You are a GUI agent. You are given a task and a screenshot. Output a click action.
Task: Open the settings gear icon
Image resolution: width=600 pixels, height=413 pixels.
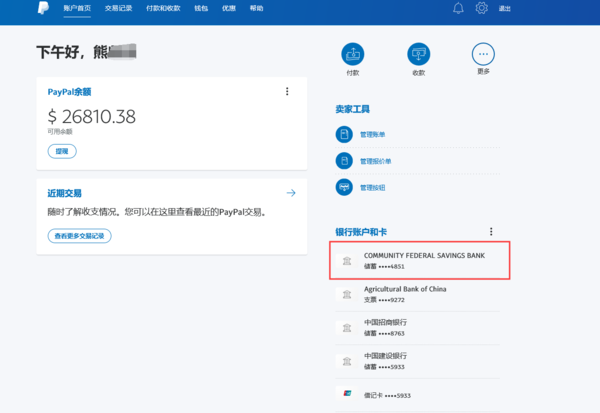pos(481,8)
